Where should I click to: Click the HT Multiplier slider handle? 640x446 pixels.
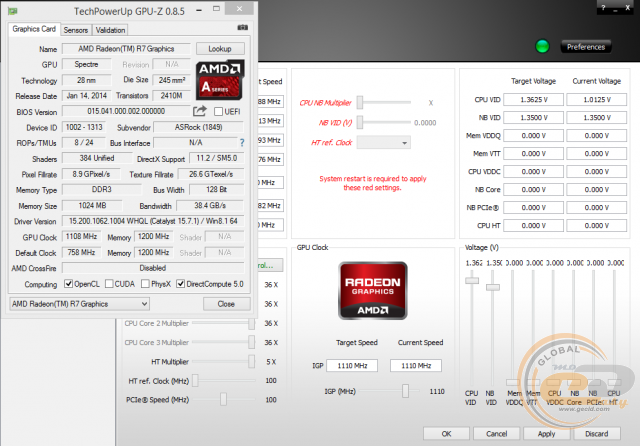pyautogui.click(x=251, y=361)
